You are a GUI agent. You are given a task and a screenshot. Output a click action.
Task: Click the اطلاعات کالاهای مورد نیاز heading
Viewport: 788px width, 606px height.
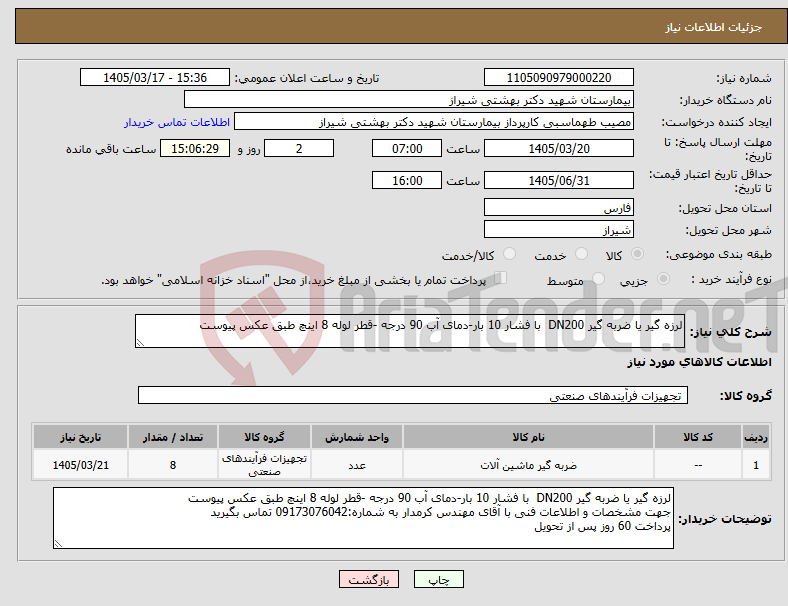click(x=699, y=362)
